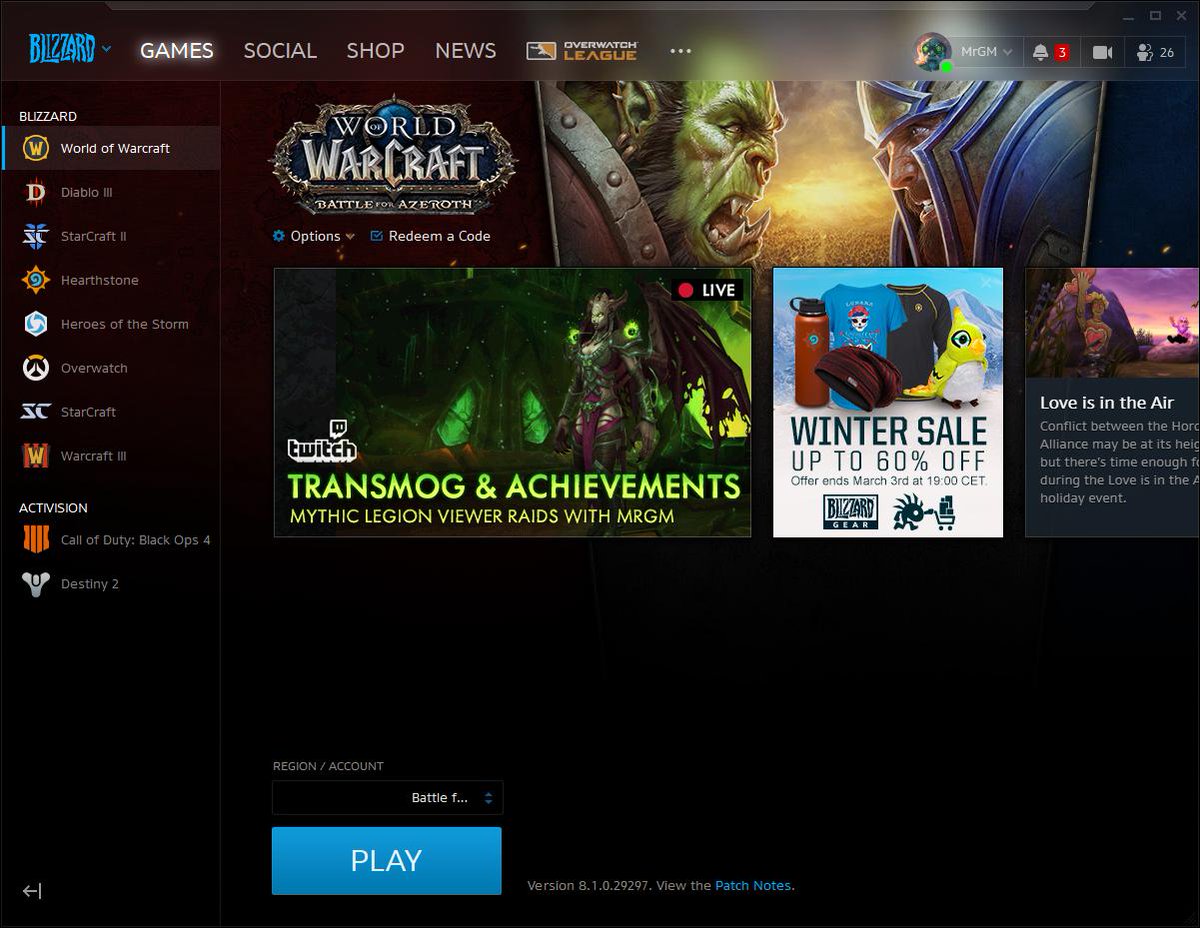This screenshot has width=1200, height=928.
Task: Click the Love is in the Air heading
Action: (x=1107, y=403)
